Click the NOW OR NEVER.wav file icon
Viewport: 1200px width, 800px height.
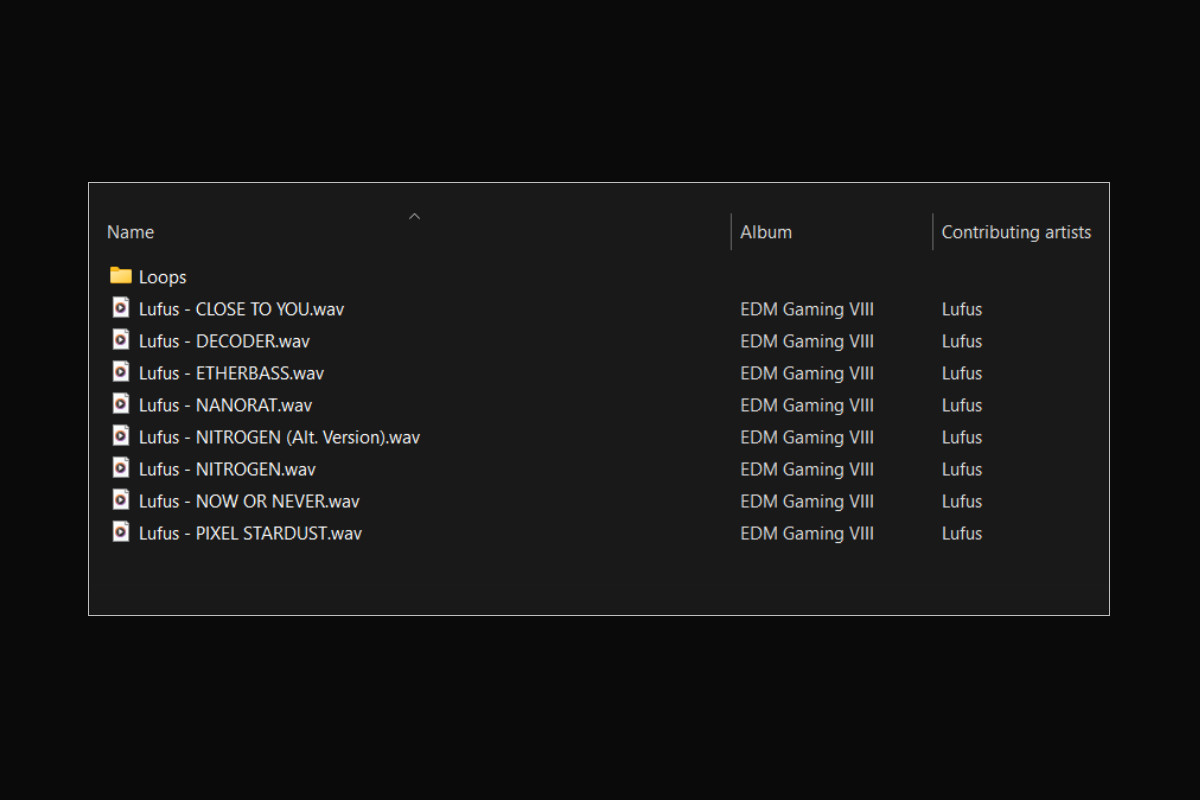pos(121,500)
